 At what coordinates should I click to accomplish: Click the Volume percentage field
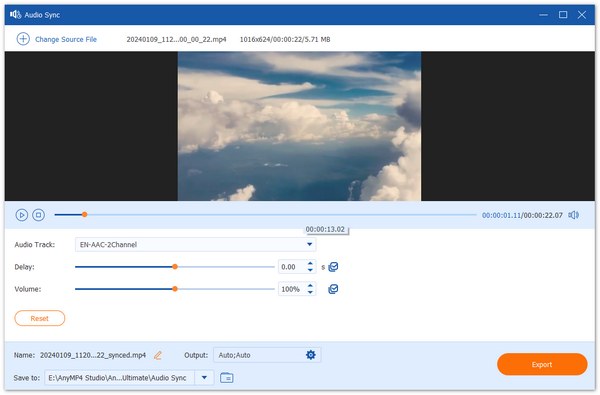point(292,289)
